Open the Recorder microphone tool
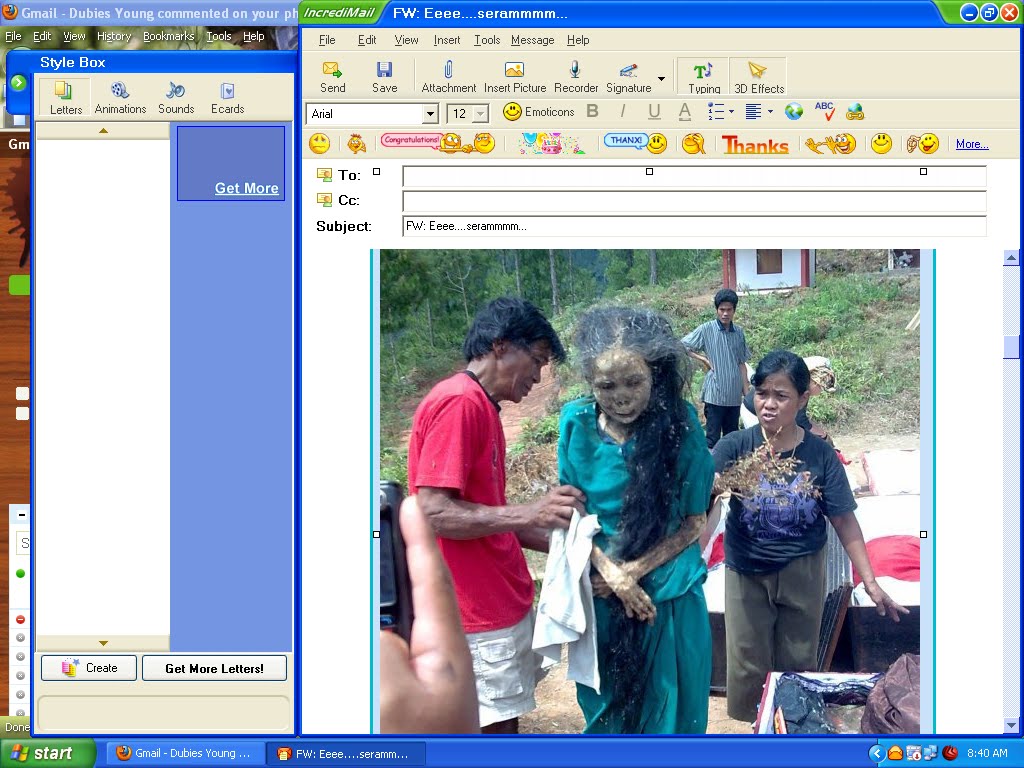The image size is (1024, 768). [575, 77]
